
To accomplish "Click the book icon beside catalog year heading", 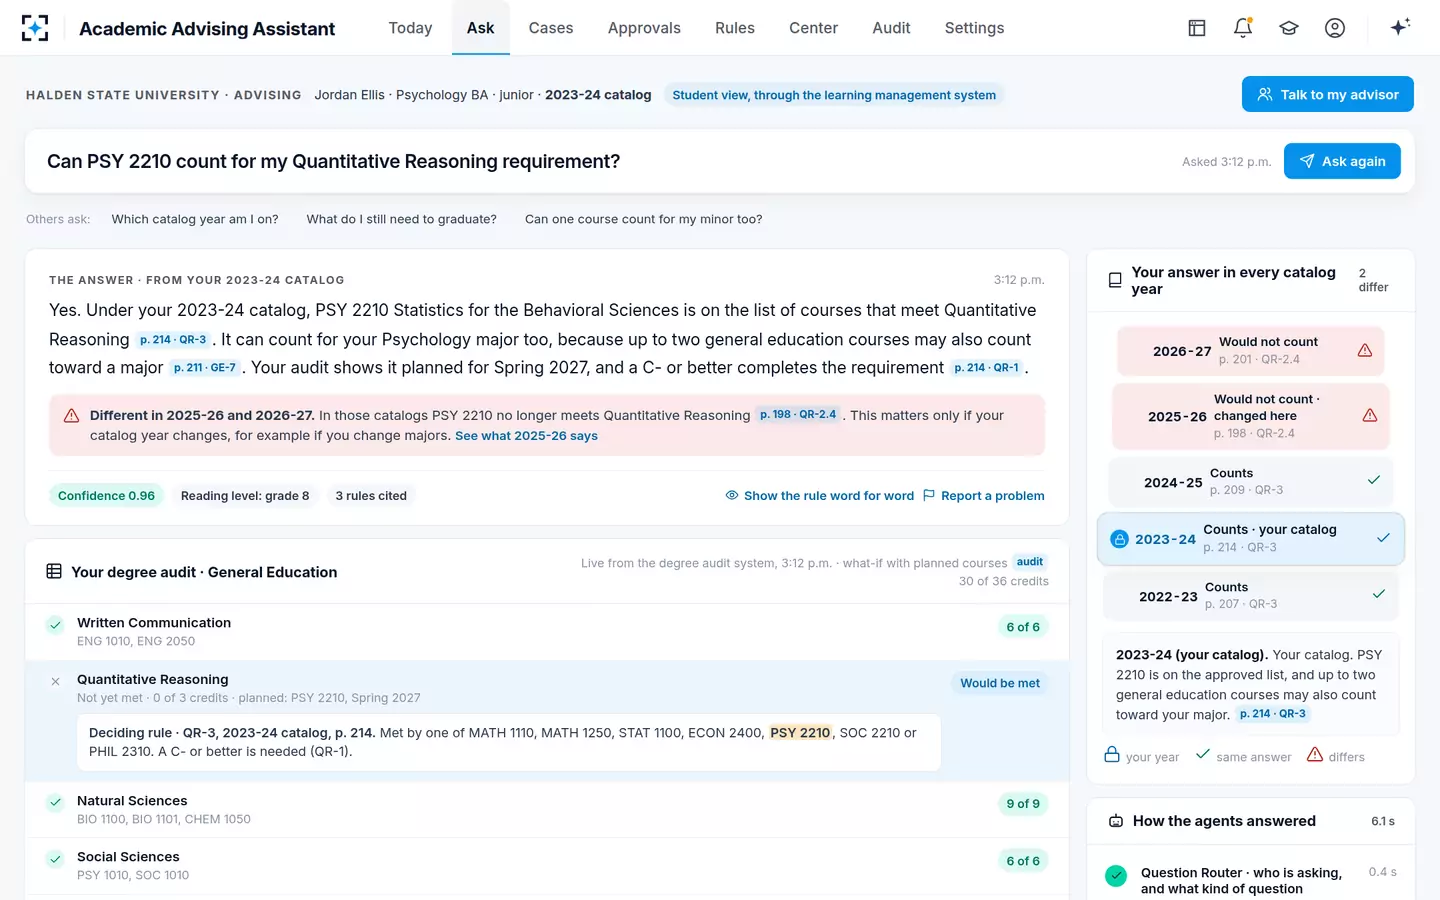I will tap(1115, 280).
